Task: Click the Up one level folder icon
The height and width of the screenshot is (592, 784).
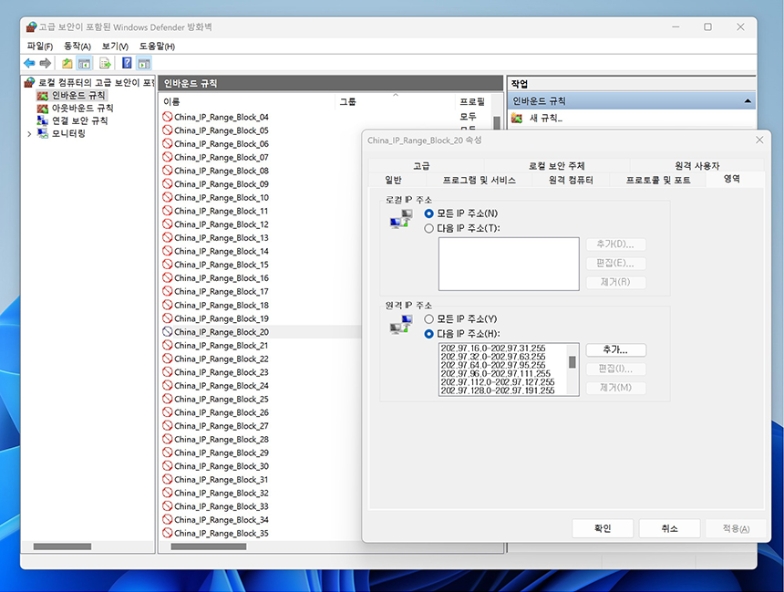Action: pos(67,63)
